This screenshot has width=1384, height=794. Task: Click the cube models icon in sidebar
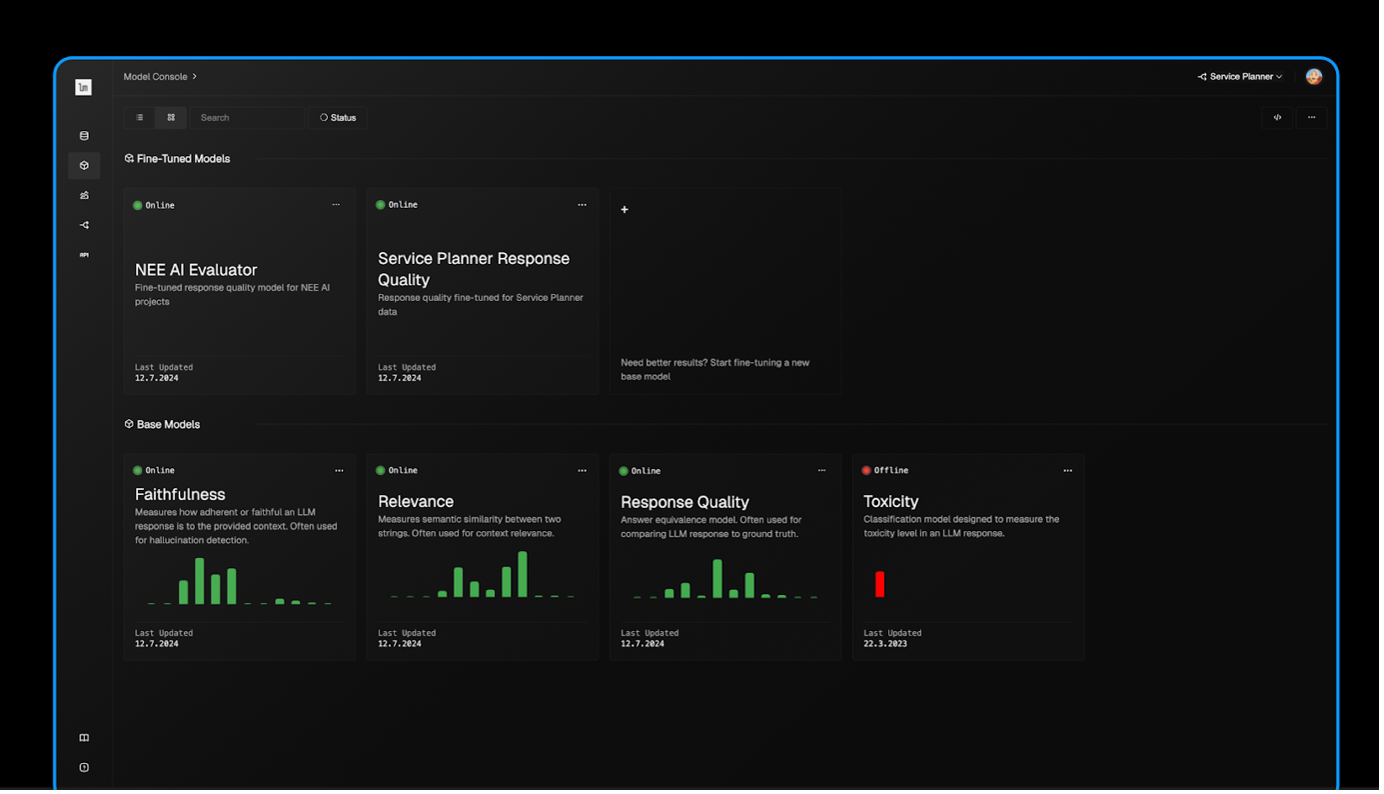(x=84, y=165)
